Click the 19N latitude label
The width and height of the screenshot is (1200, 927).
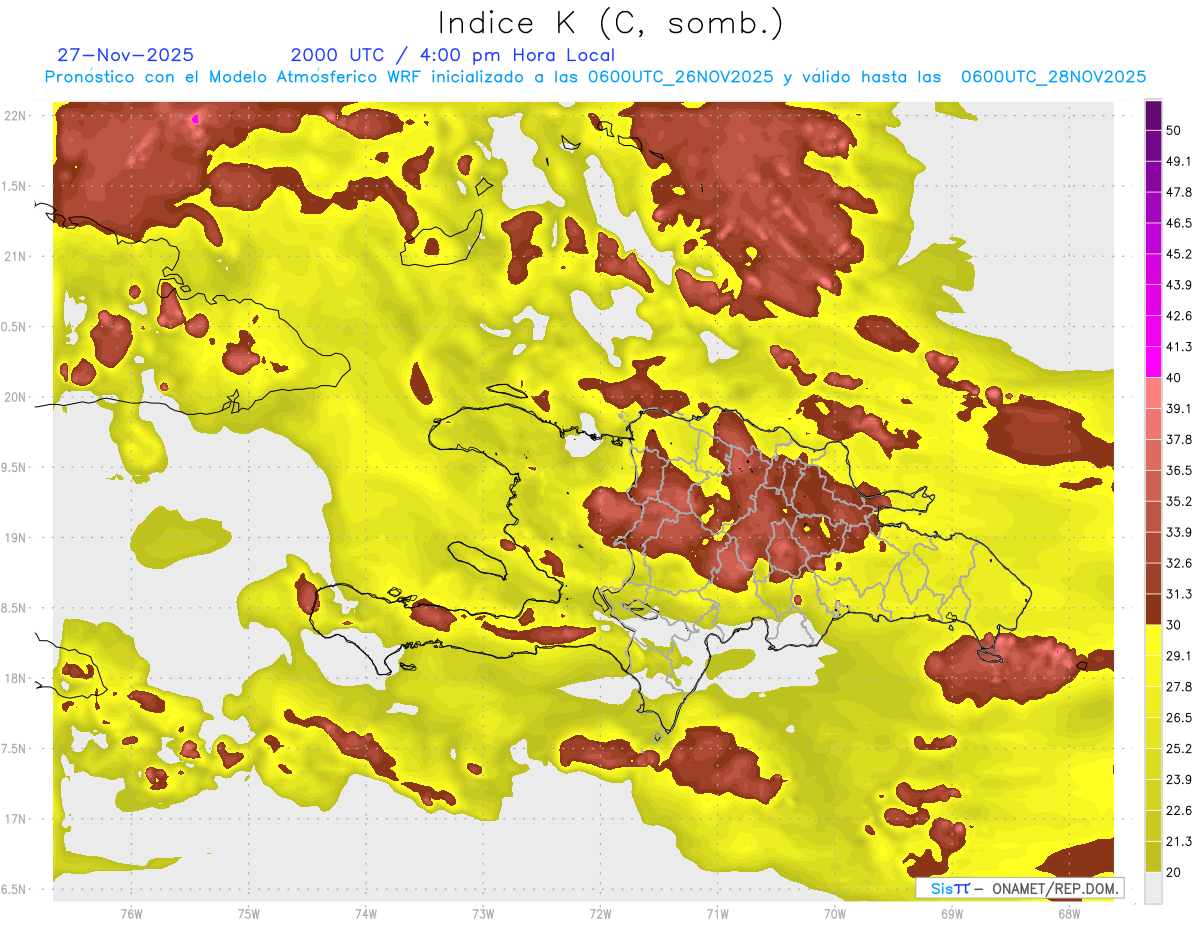(16, 538)
